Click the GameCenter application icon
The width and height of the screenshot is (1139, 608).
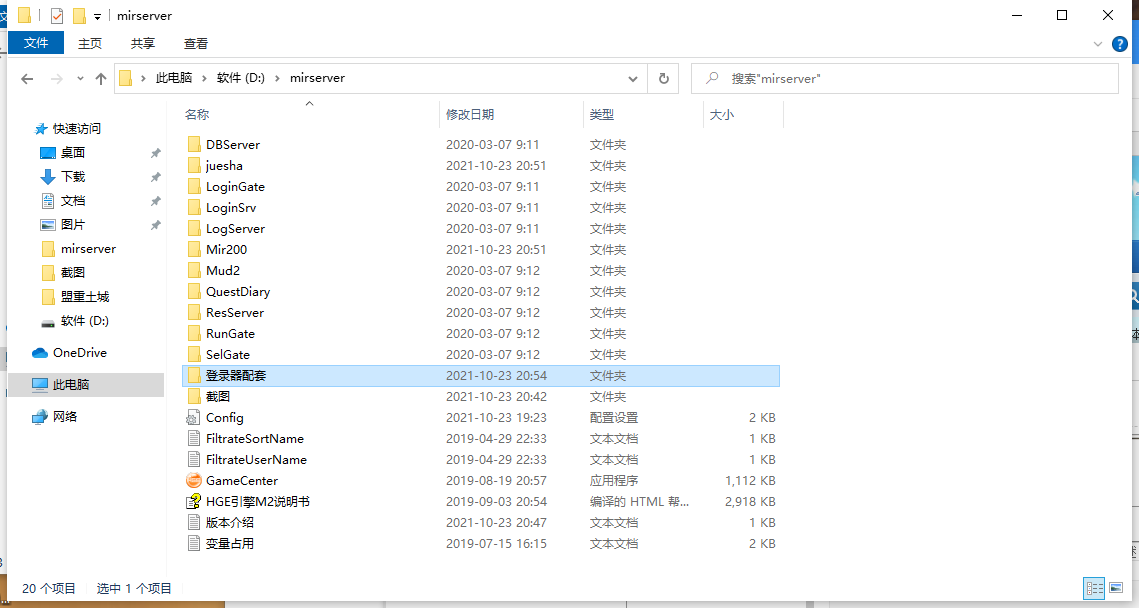pyautogui.click(x=194, y=481)
